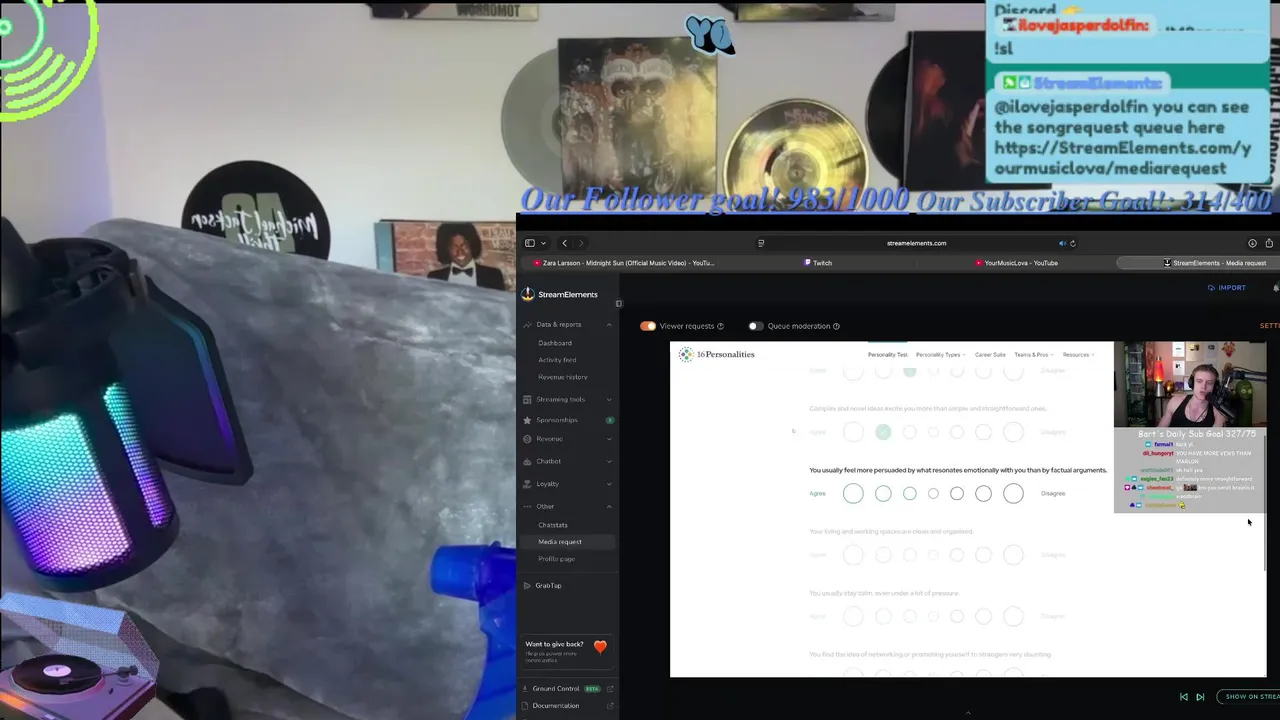Turn off the Viewer requests toggle
Screen dimensions: 1280x720
(x=648, y=326)
